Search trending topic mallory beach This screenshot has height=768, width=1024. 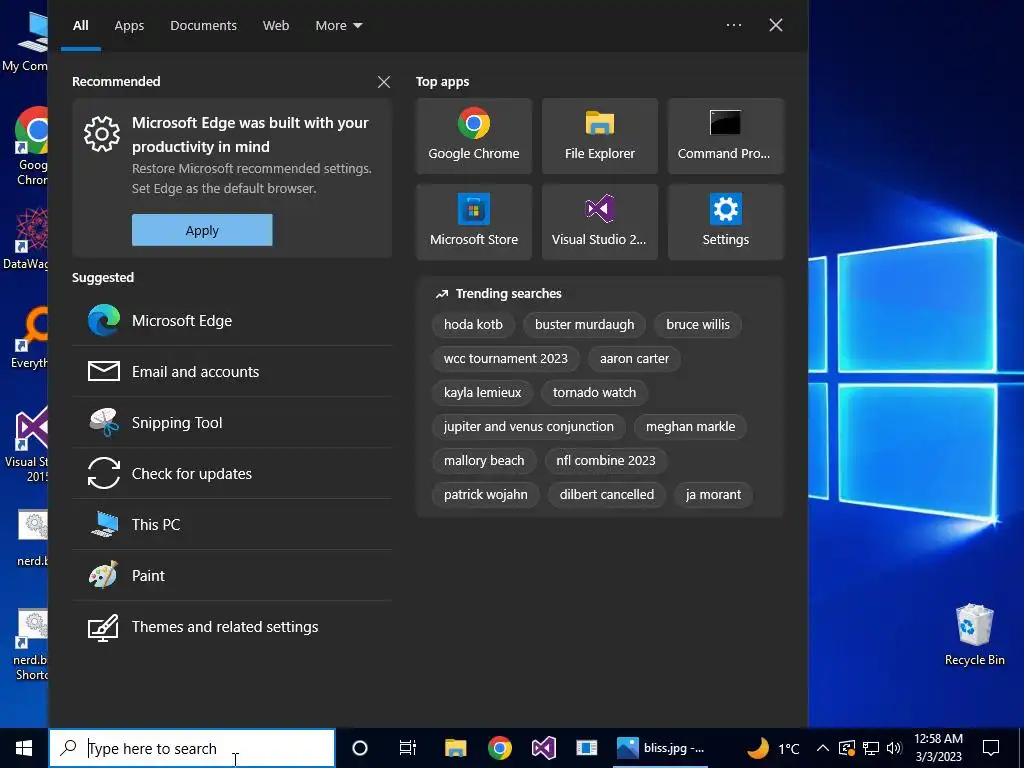[x=484, y=460]
